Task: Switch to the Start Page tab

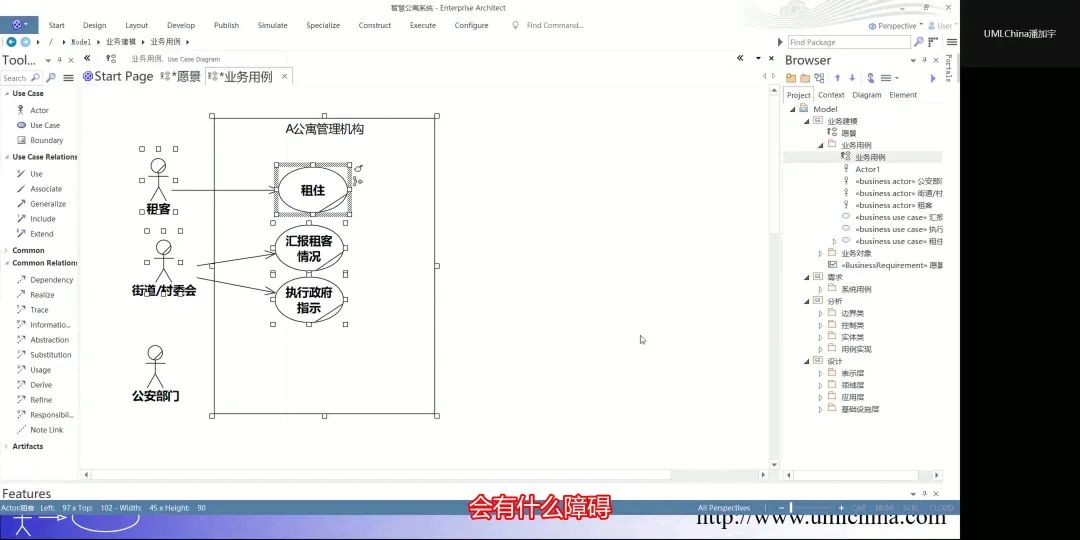Action: (x=118, y=76)
